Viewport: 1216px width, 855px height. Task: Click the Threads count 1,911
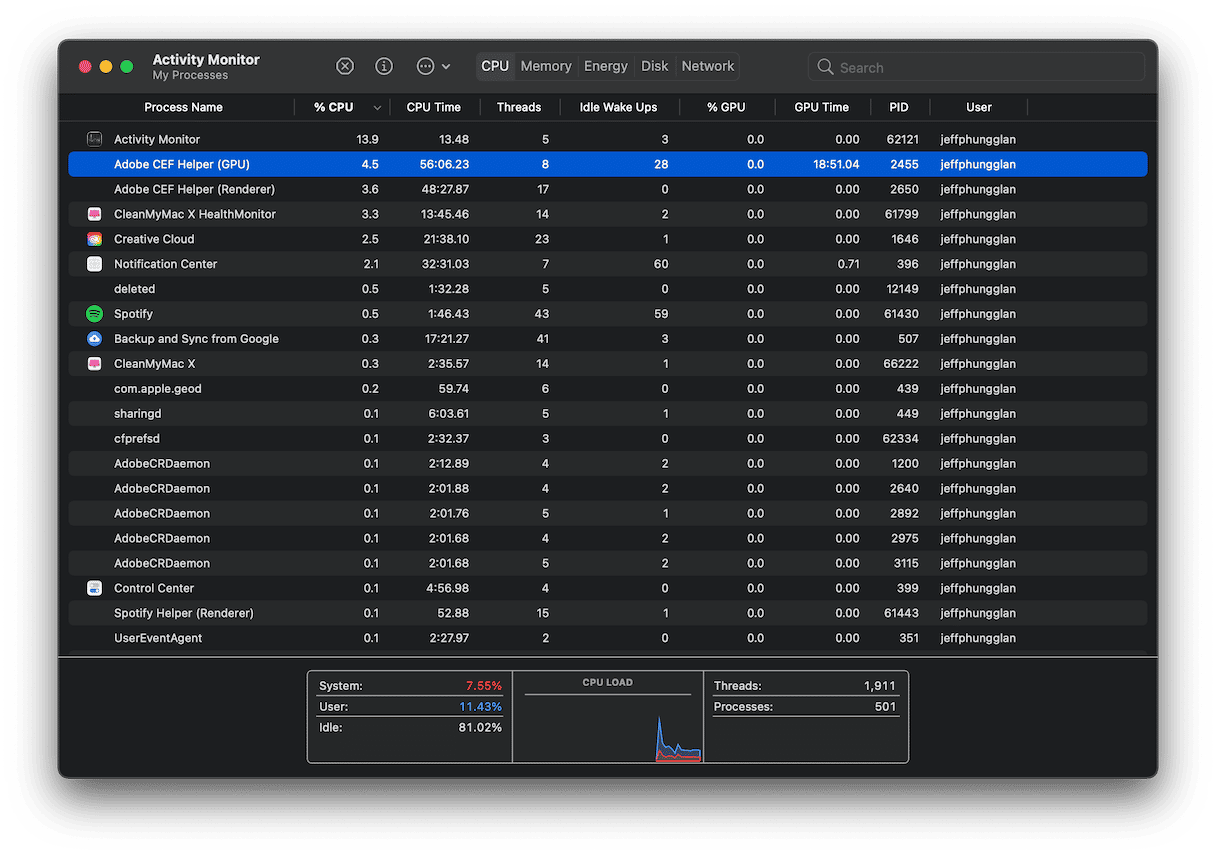(882, 686)
